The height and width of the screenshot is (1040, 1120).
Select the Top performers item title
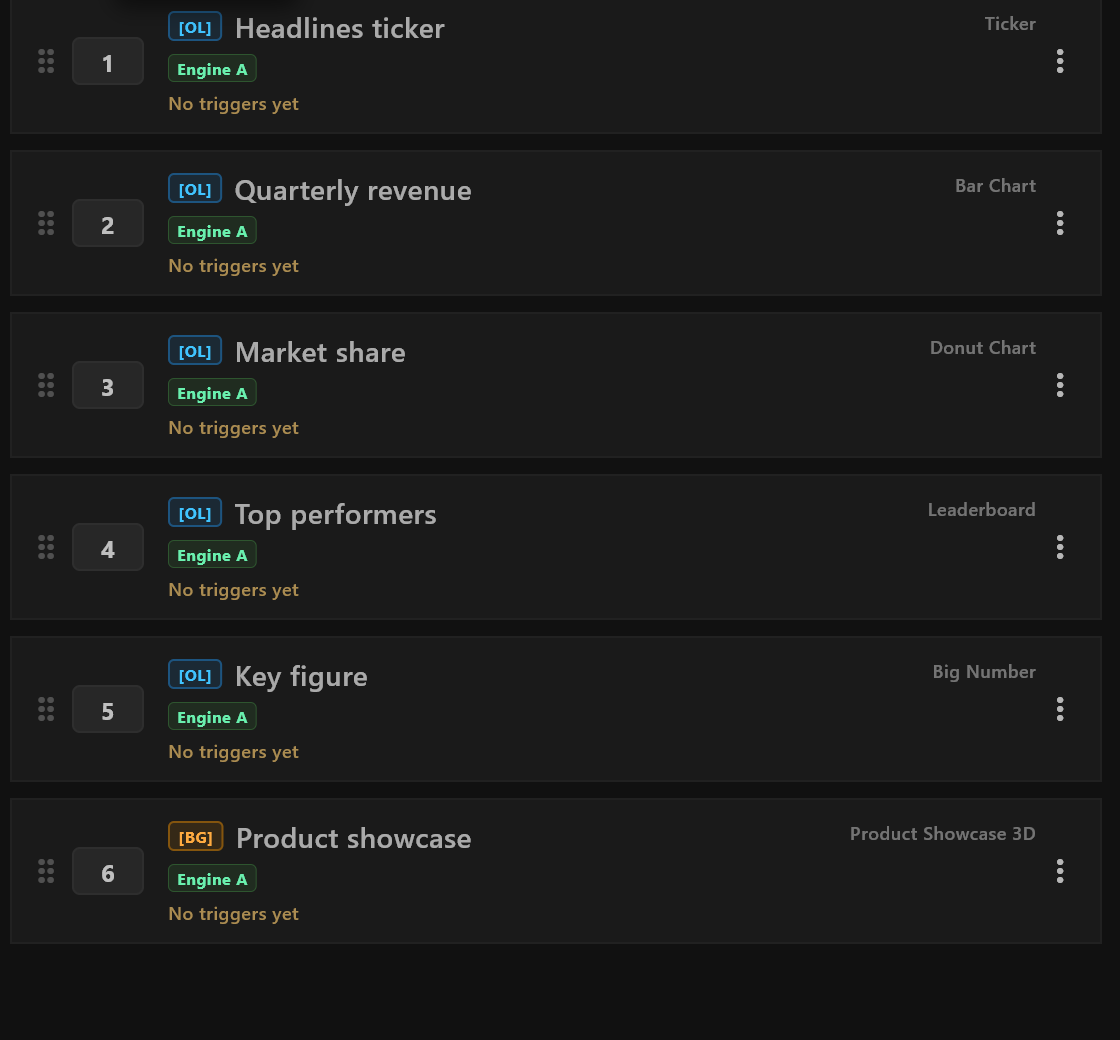(336, 515)
